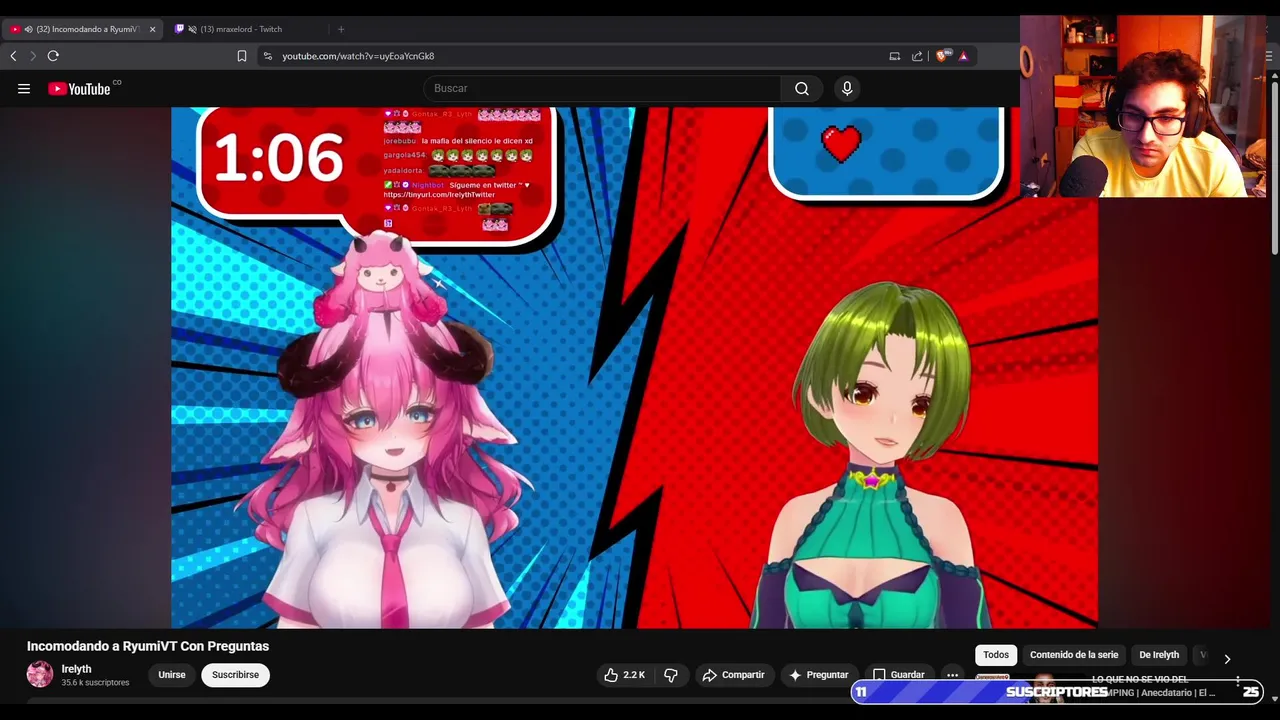
Task: Subscribe with the Suscribirse button
Action: click(236, 675)
